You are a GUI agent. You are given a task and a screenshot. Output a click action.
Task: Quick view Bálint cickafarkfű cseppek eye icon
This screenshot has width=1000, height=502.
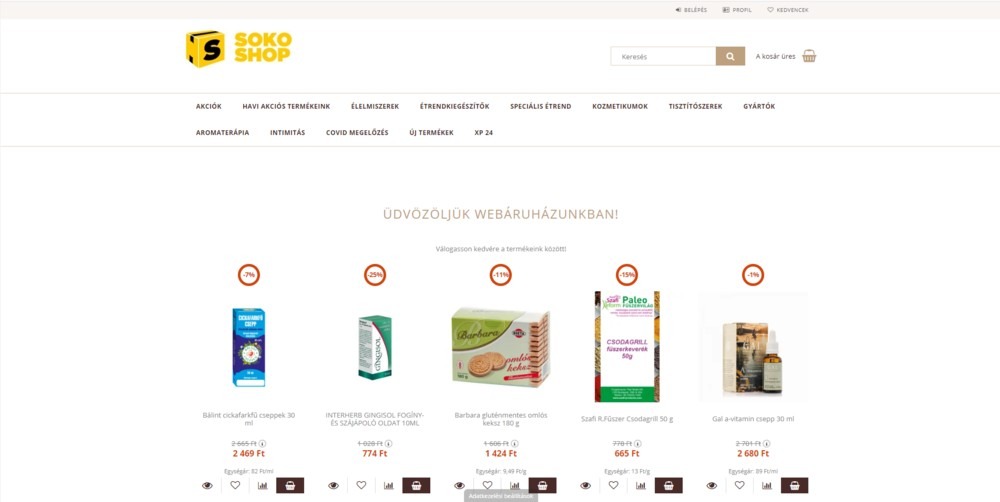[x=207, y=485]
